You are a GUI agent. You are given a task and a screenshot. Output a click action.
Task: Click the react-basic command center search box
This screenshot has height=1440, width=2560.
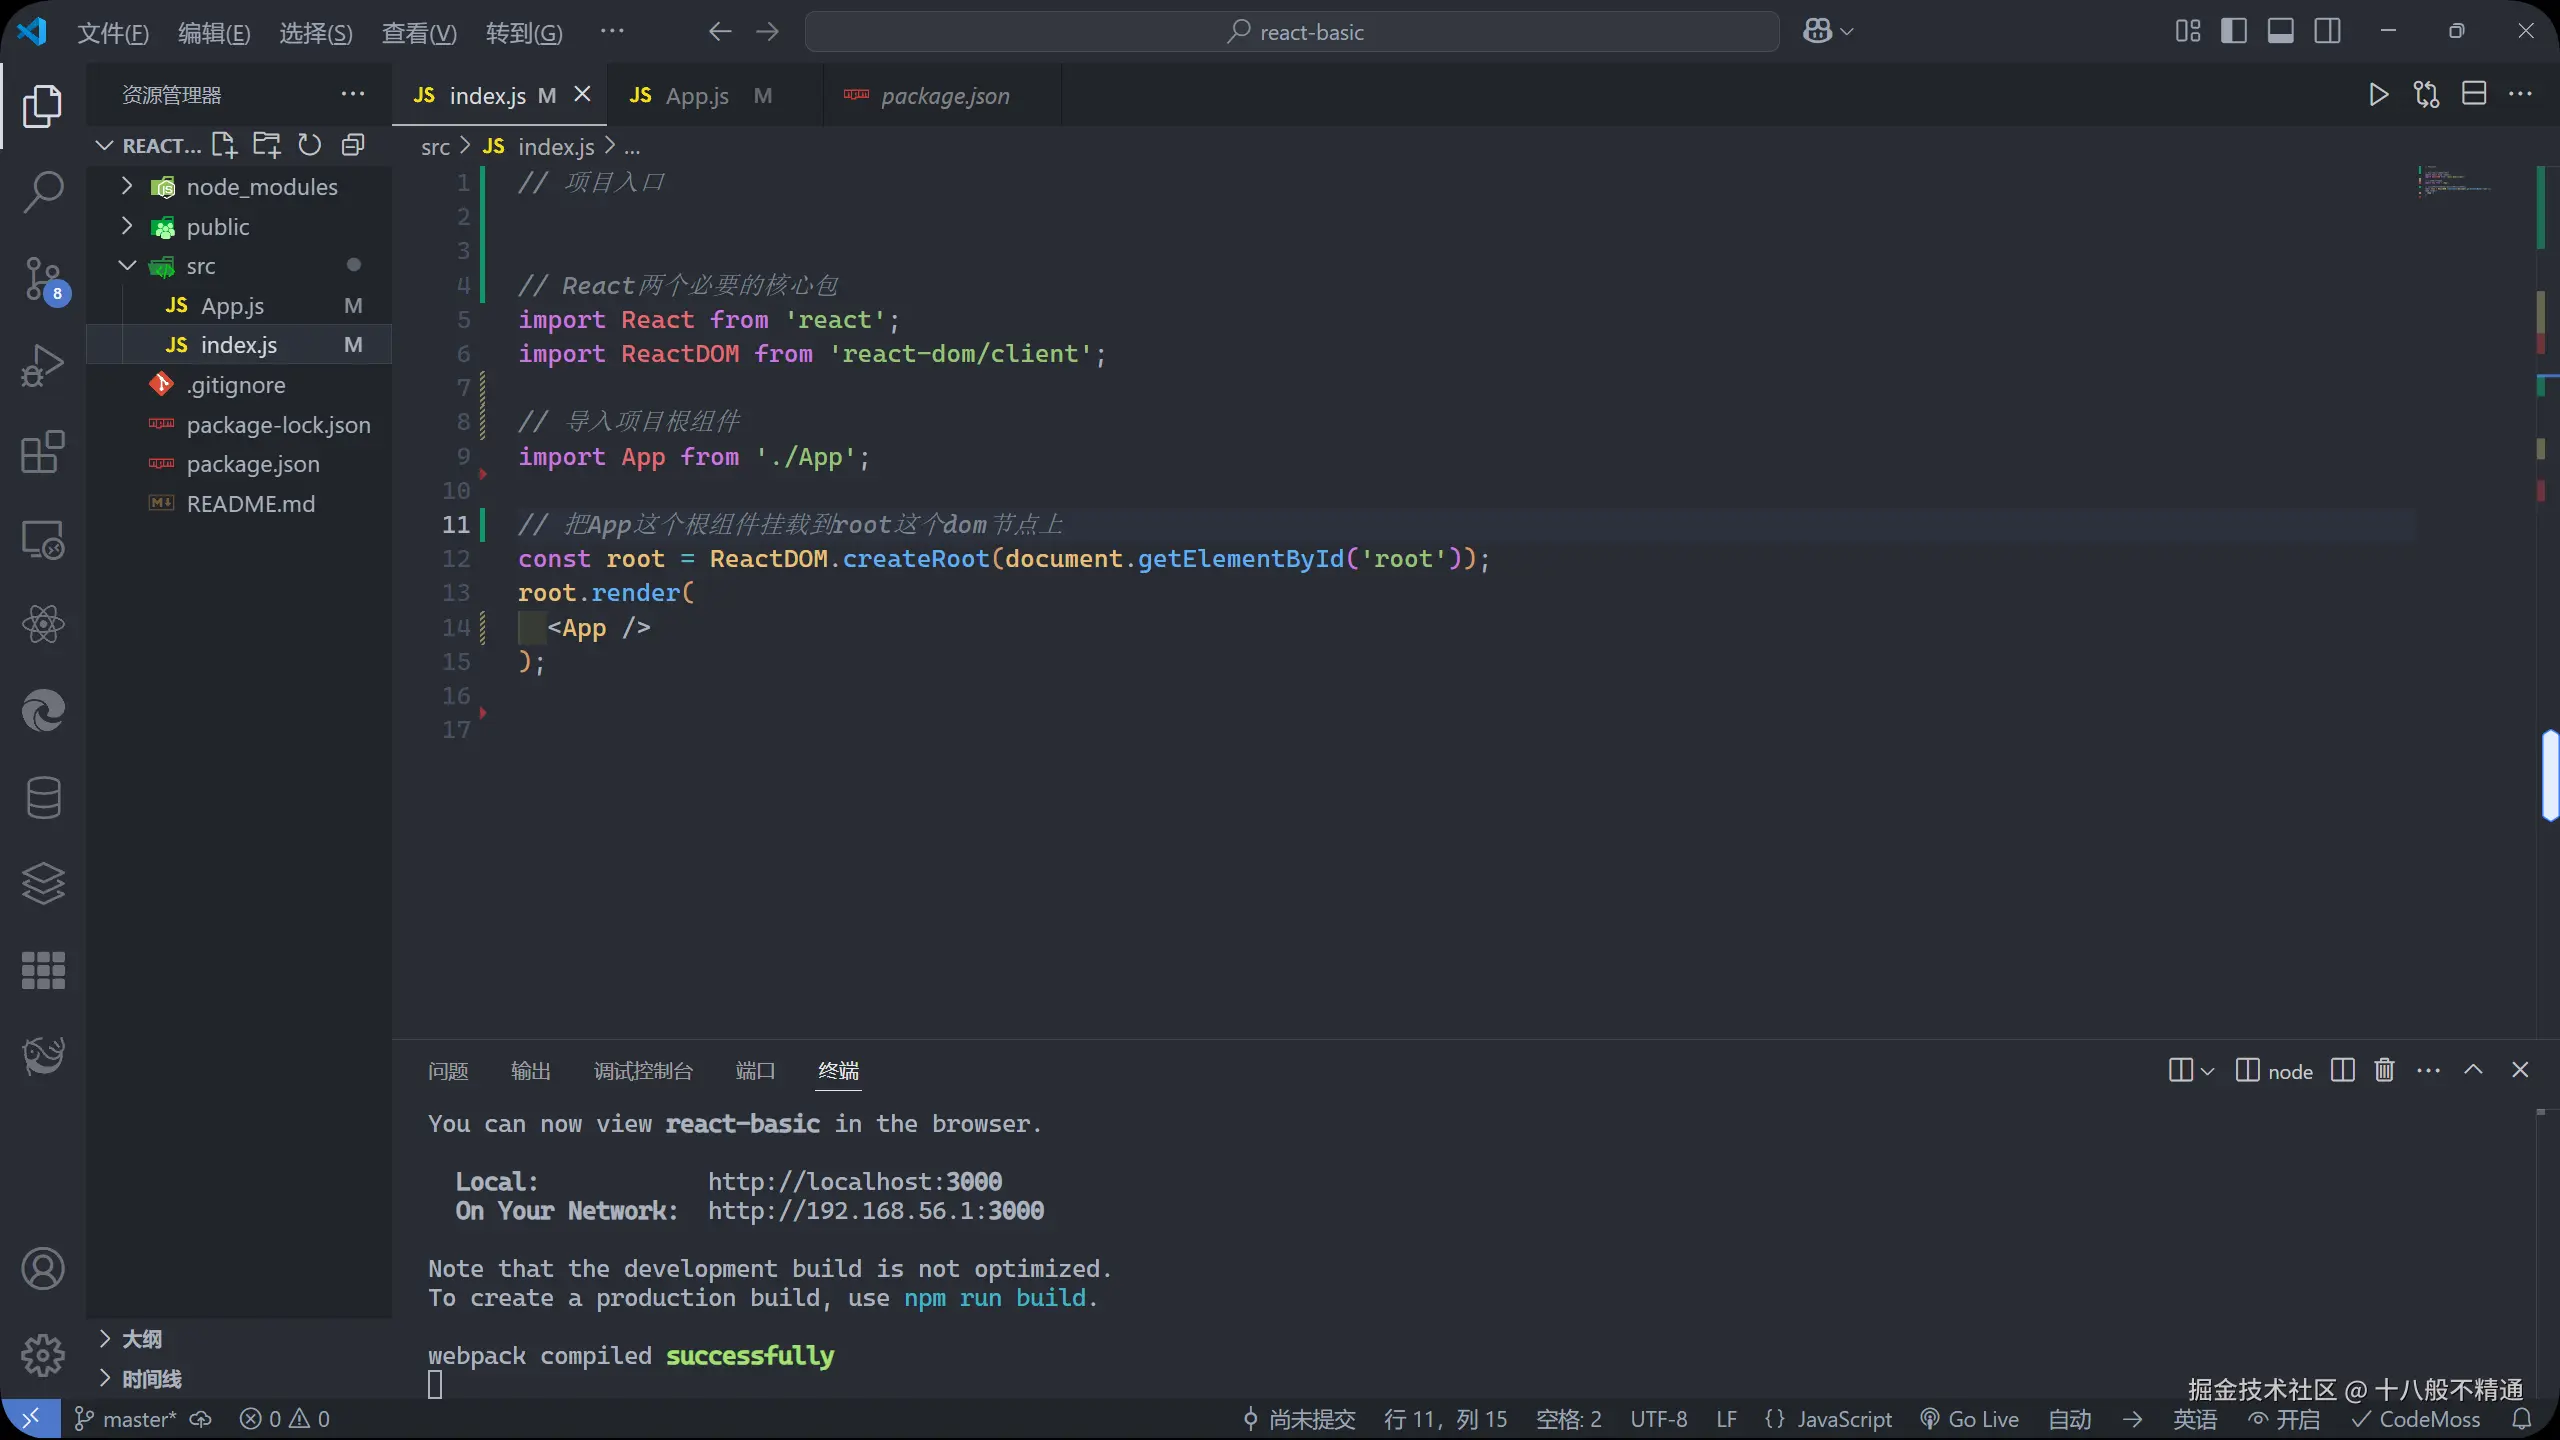1292,32
